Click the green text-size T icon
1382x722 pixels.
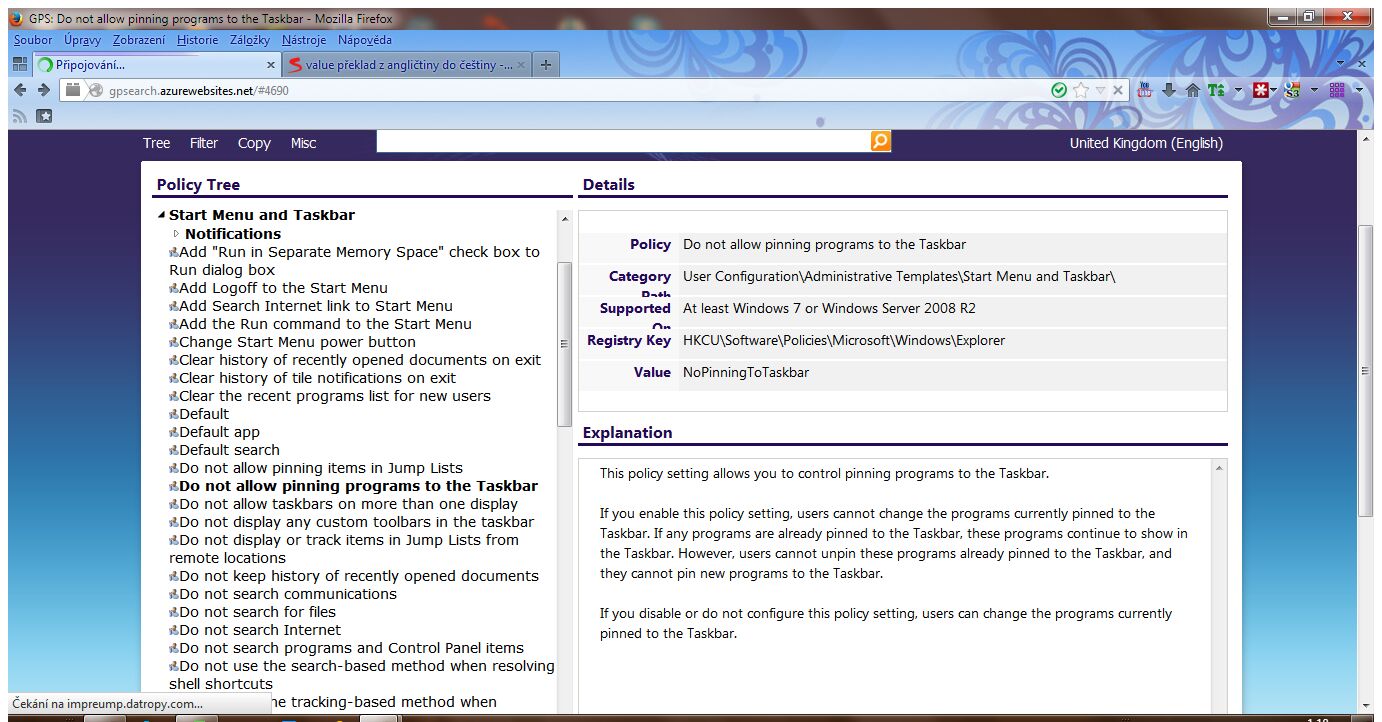(1216, 90)
